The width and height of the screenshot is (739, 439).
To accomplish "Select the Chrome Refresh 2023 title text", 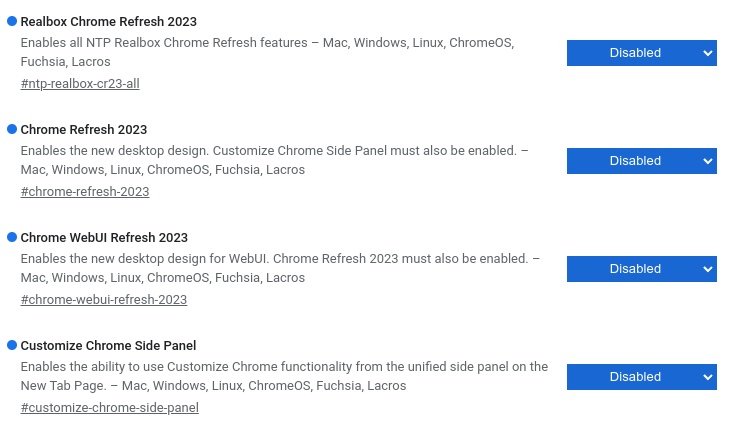I will tap(84, 130).
